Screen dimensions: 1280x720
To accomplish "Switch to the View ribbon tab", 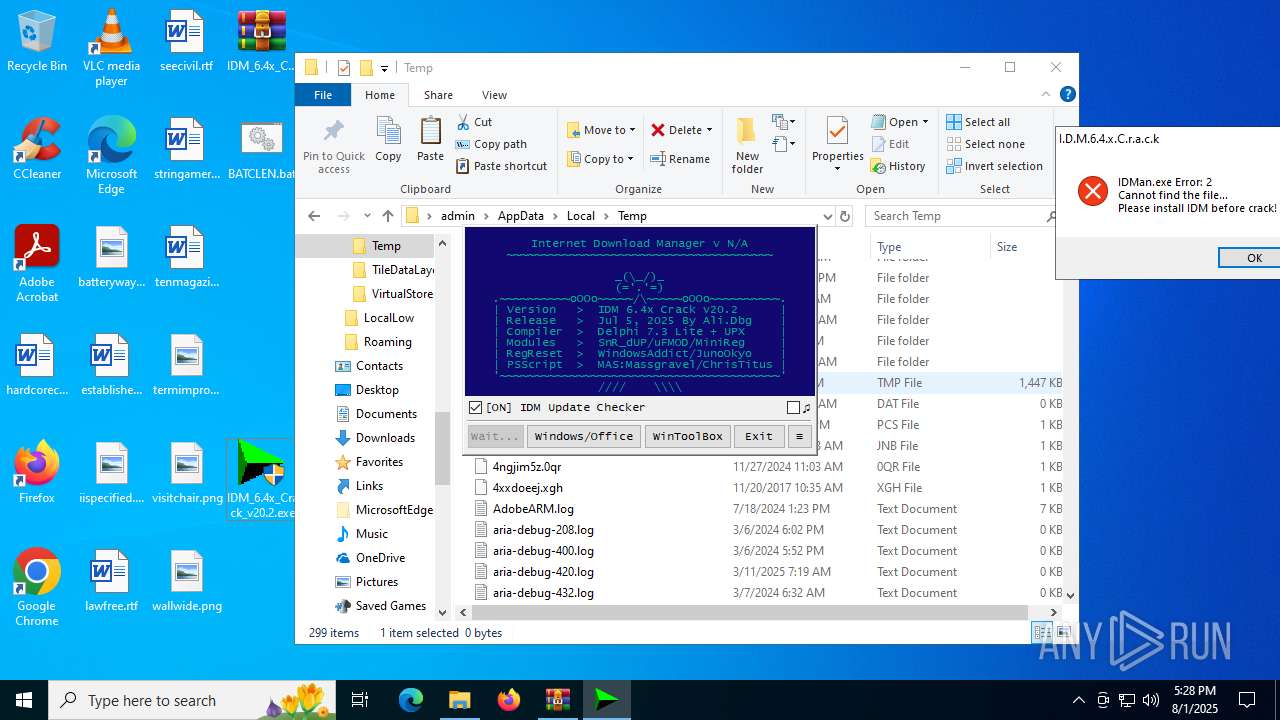I will tap(494, 95).
